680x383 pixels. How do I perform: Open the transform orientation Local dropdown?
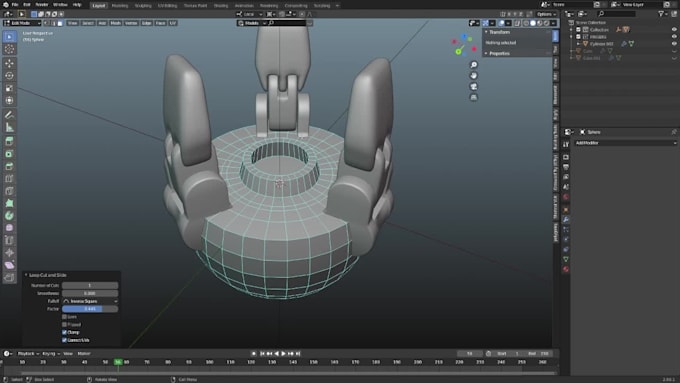click(249, 14)
